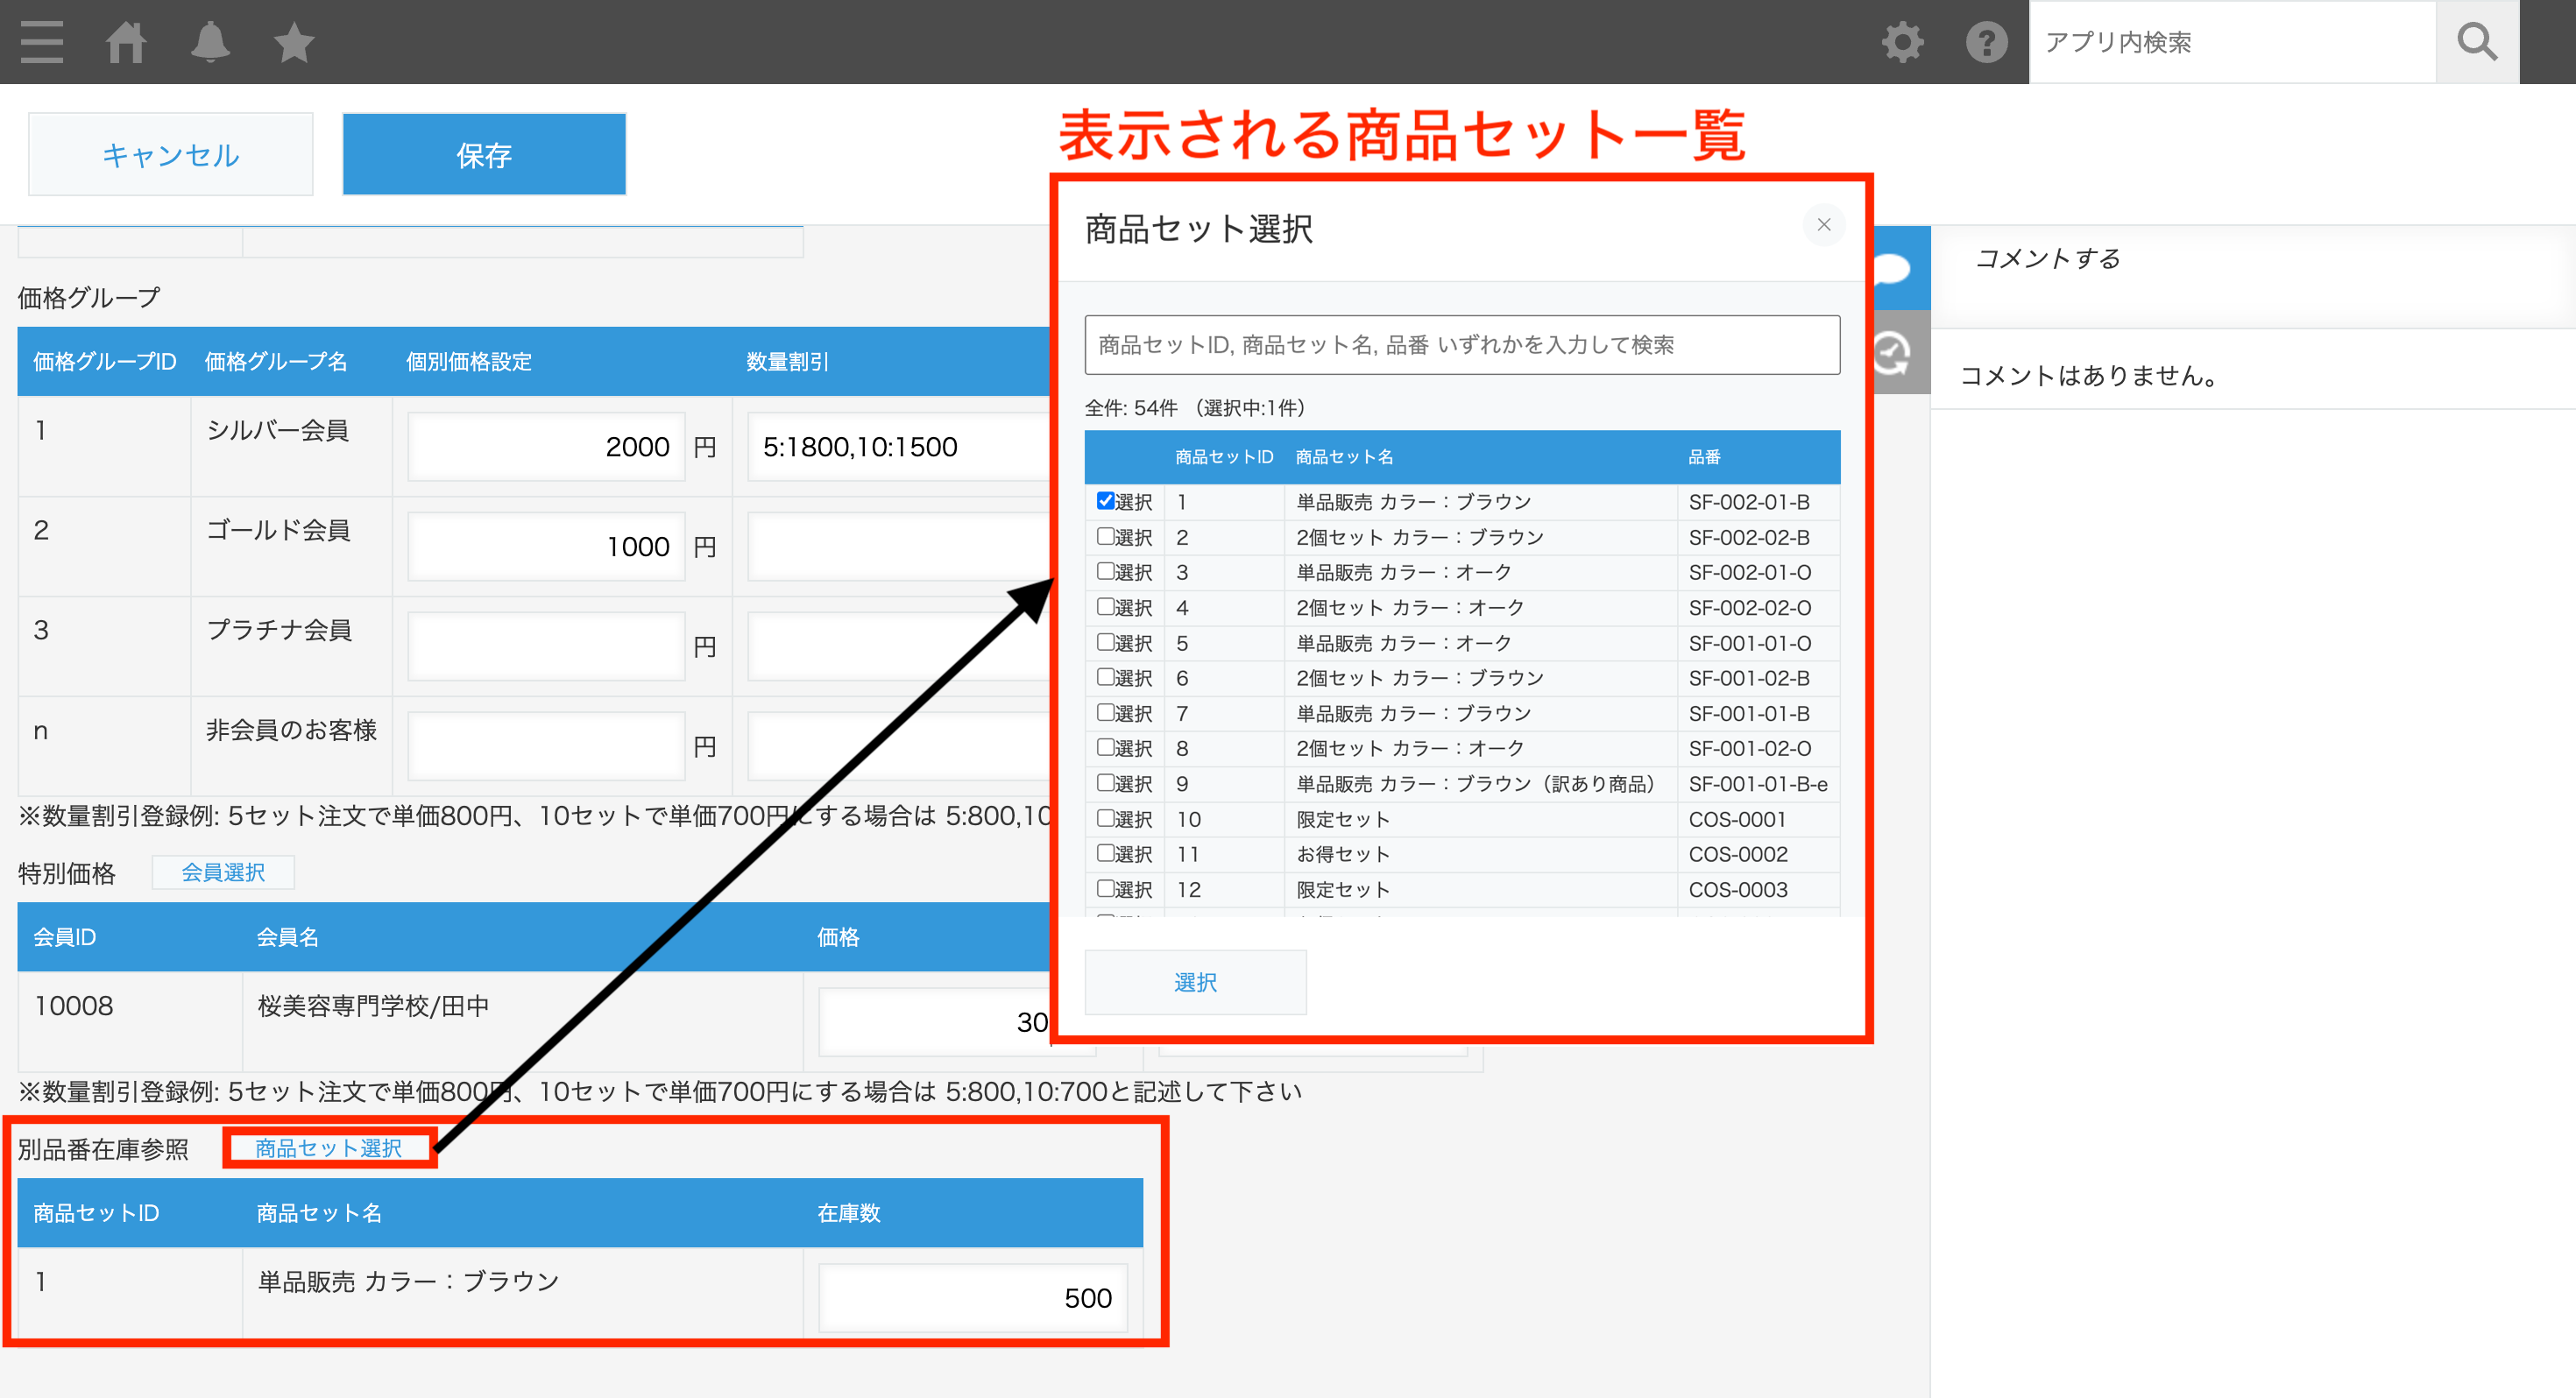2576x1398 pixels.
Task: Open the settings gear icon
Action: pos(1902,42)
